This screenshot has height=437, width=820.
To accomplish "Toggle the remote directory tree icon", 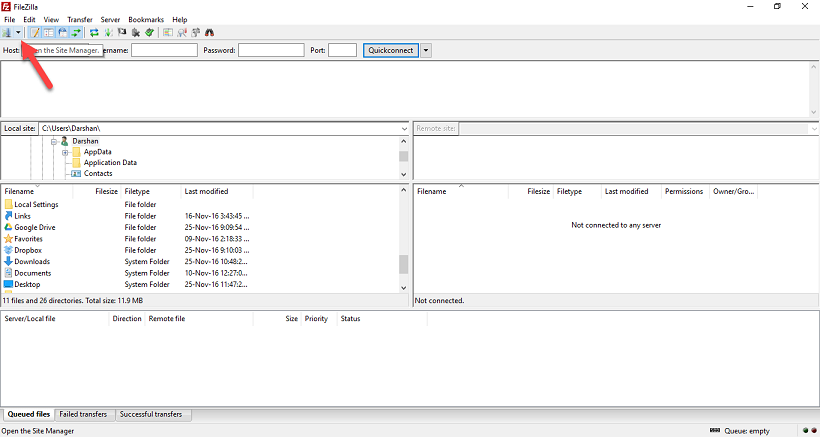I will 62,32.
